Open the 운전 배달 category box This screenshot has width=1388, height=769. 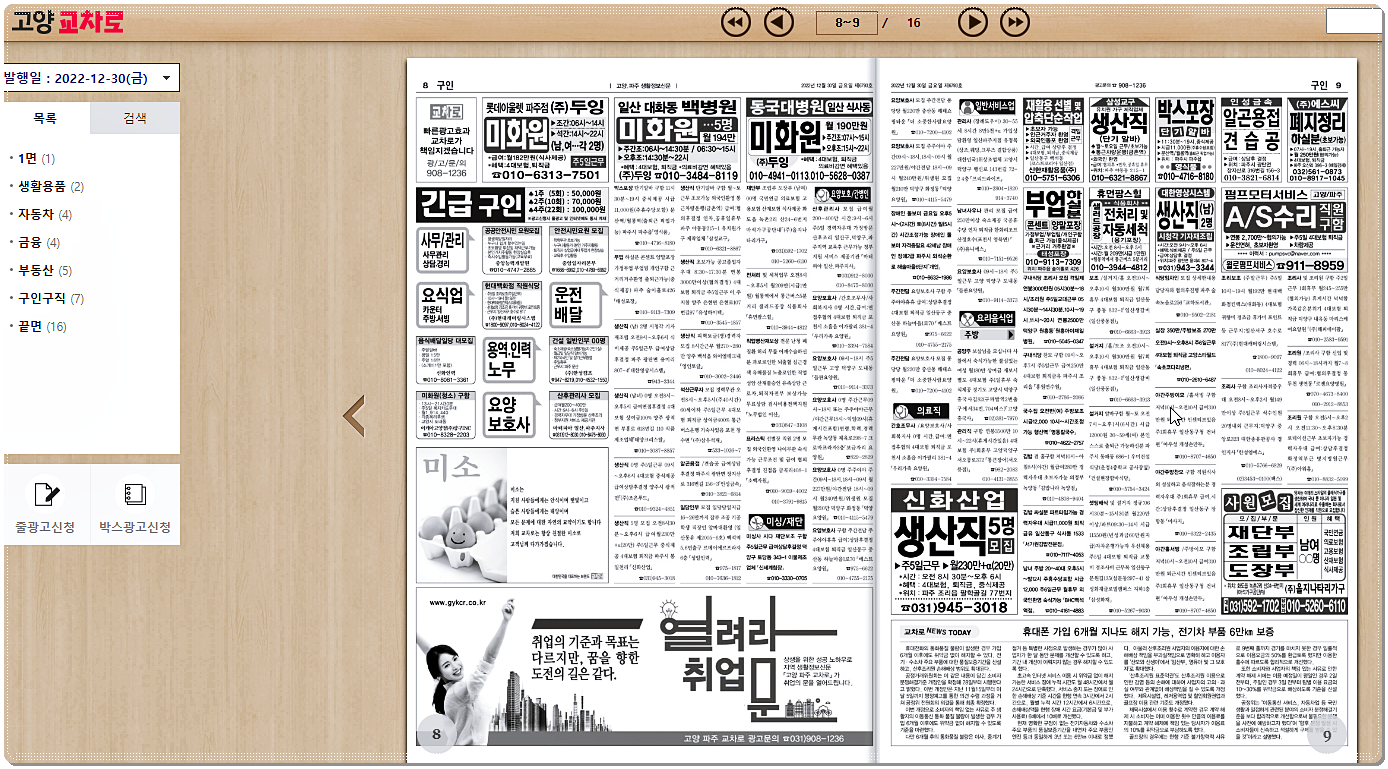pyautogui.click(x=576, y=305)
